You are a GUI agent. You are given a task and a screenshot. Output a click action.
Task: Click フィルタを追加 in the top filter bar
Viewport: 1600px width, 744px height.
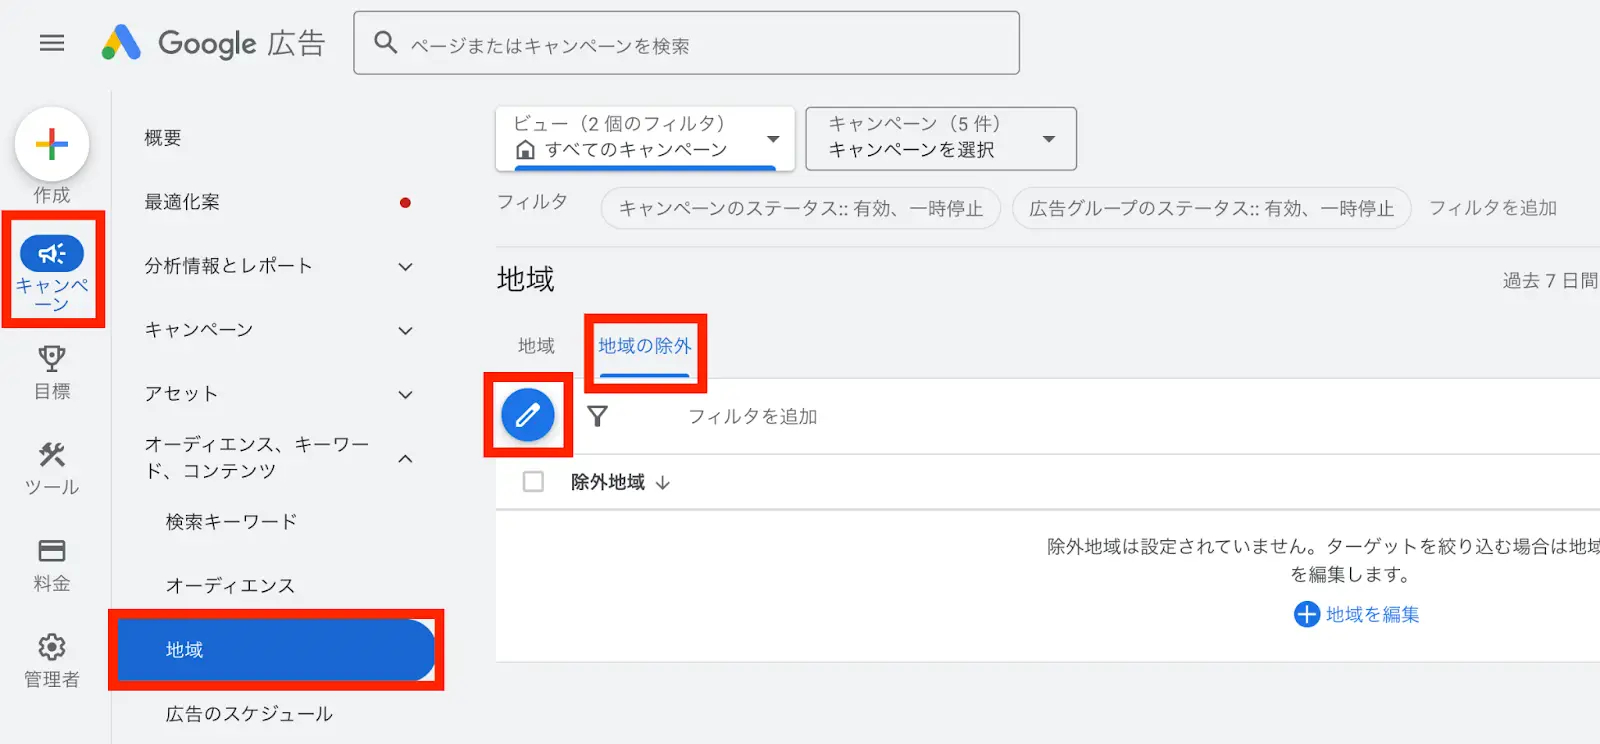[1493, 208]
